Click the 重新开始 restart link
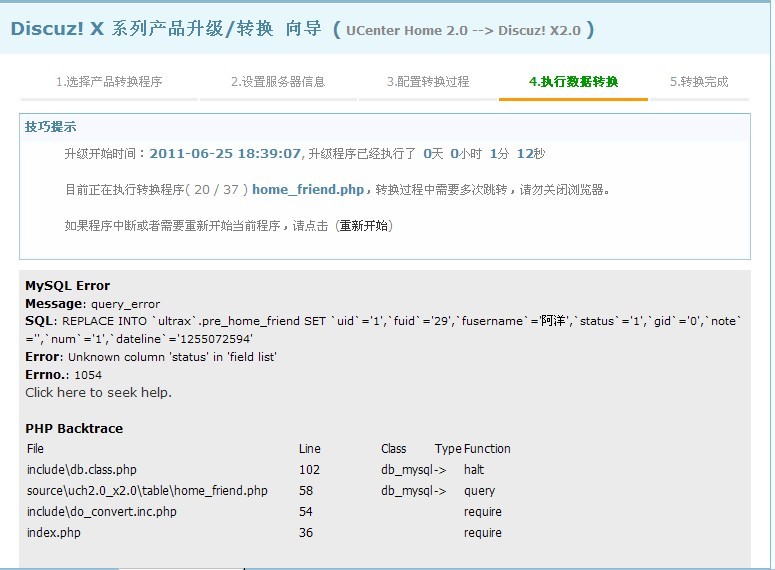 pos(364,226)
